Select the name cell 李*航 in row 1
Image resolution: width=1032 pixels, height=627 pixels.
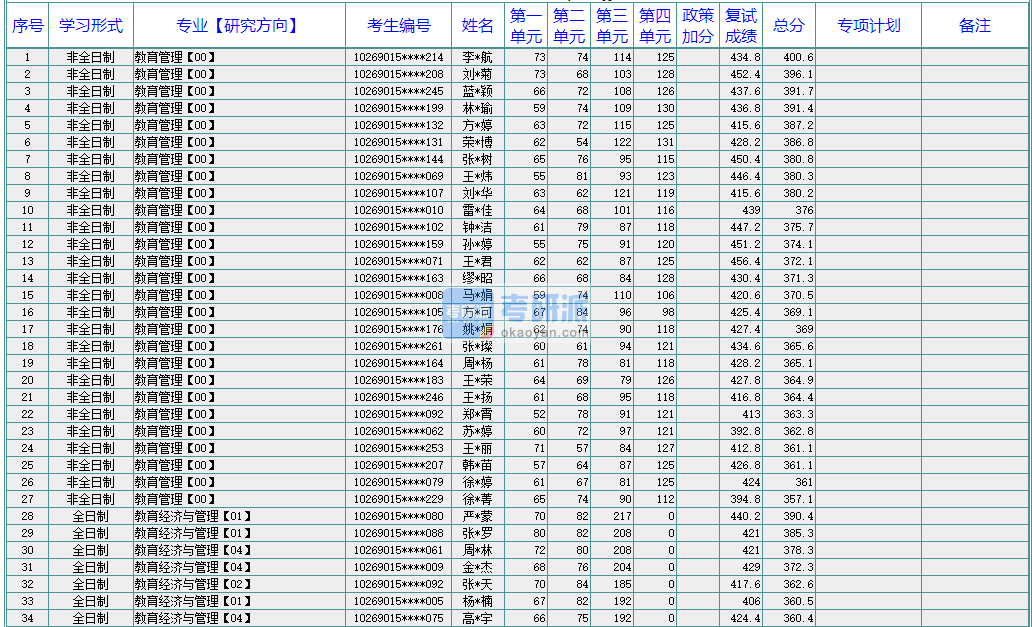click(x=478, y=57)
